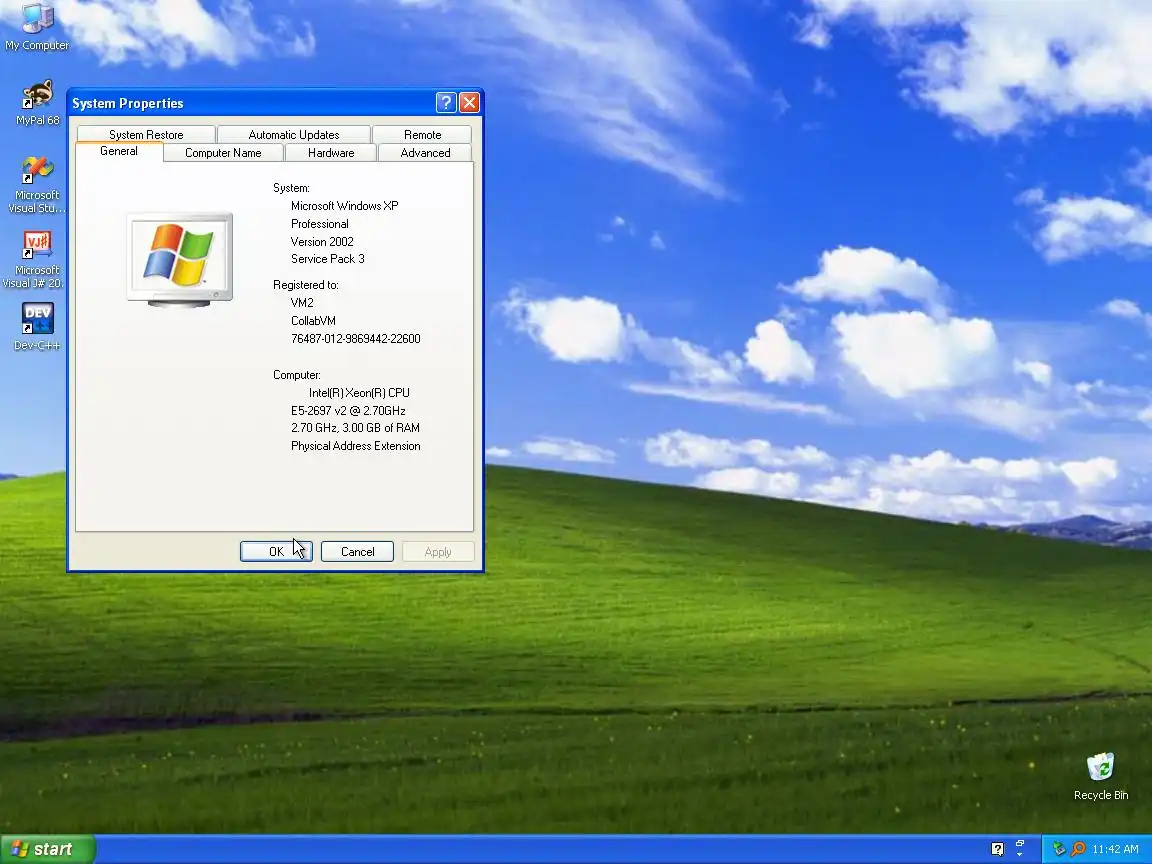Image resolution: width=1152 pixels, height=864 pixels.
Task: Click the Safely Remove Hardware tray icon
Action: point(1059,849)
